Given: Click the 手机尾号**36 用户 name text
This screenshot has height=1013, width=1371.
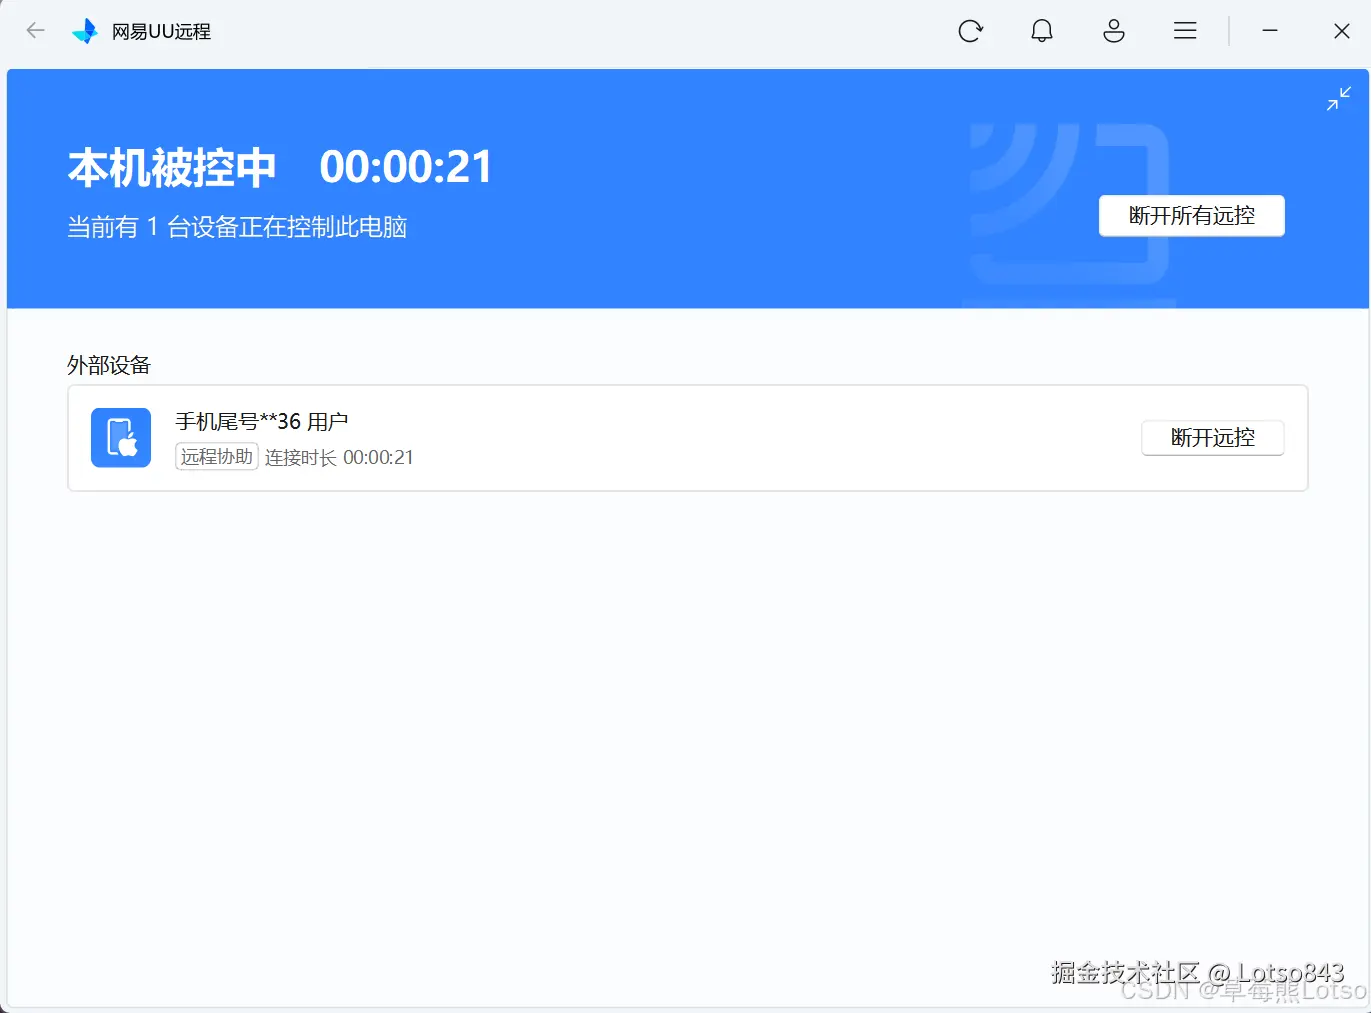Looking at the screenshot, I should [261, 421].
